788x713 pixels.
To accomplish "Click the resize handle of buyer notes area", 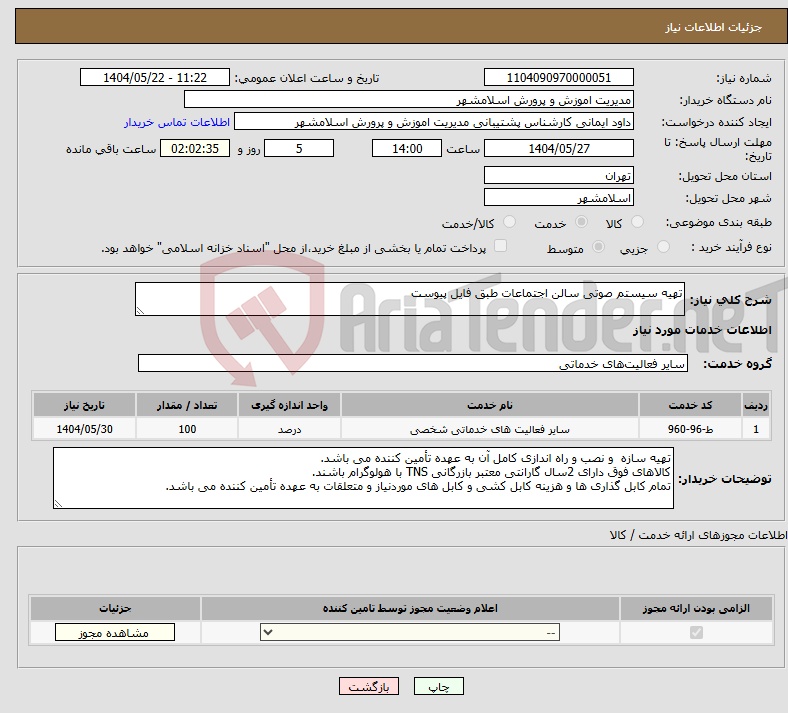I will click(58, 503).
